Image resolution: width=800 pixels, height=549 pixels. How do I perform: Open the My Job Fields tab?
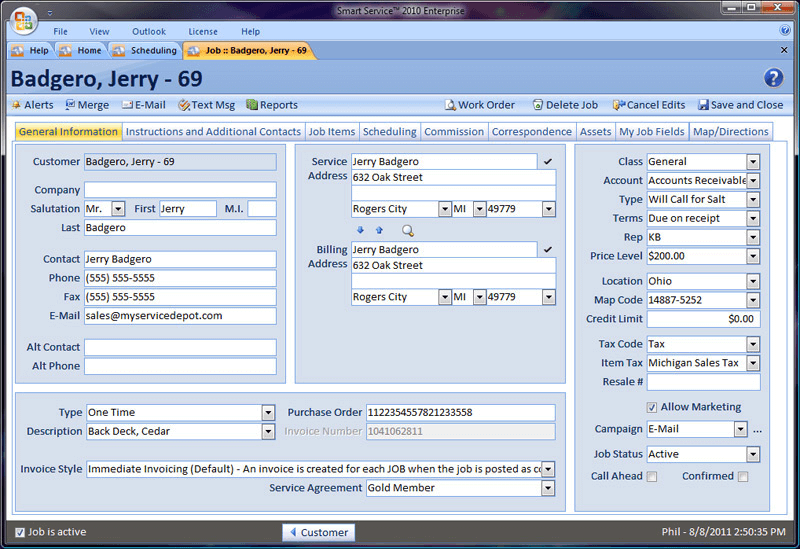tap(652, 132)
